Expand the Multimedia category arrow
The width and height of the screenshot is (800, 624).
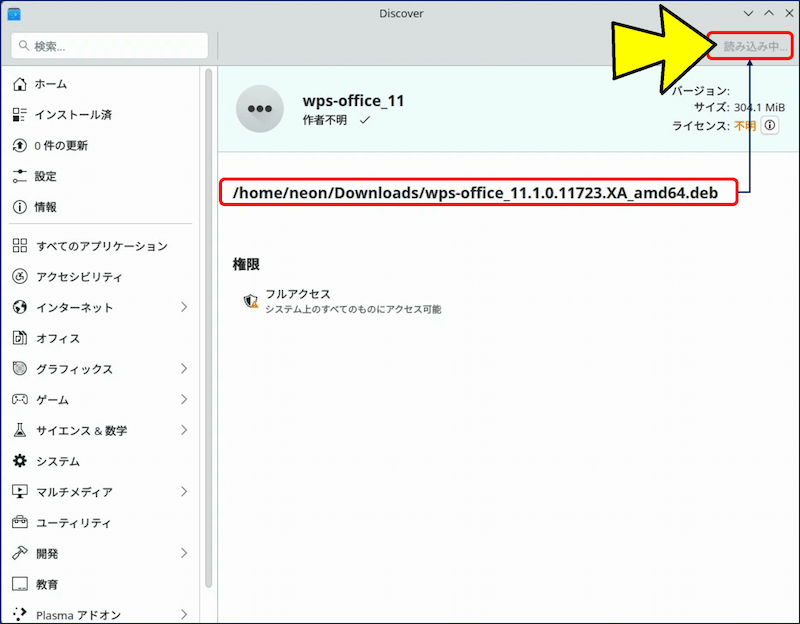(x=184, y=492)
